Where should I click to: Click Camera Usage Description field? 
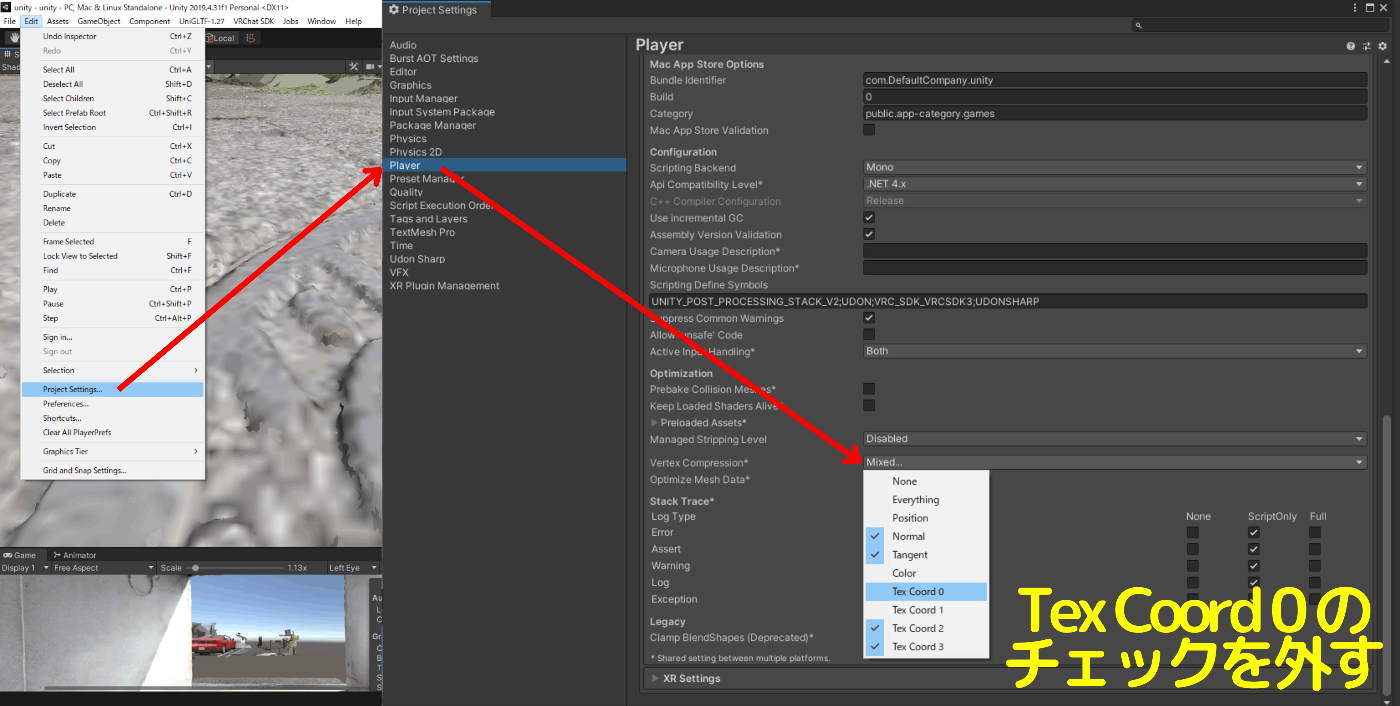[x=1115, y=251]
